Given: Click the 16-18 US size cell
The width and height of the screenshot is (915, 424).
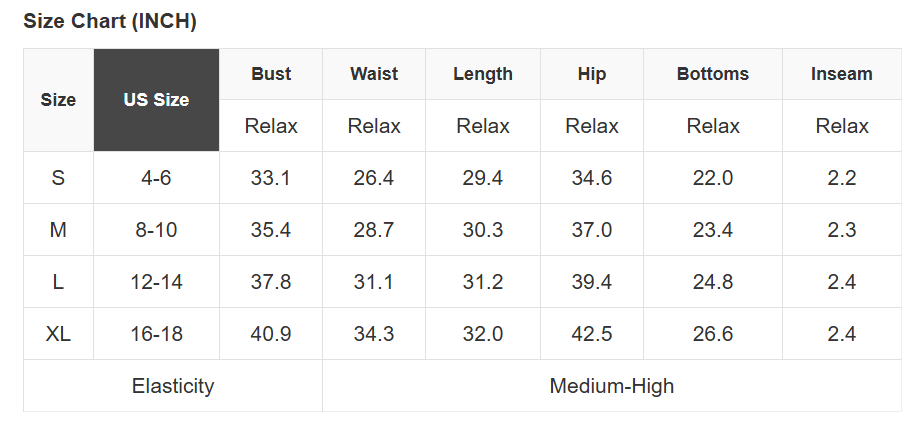Looking at the screenshot, I should pyautogui.click(x=156, y=334).
